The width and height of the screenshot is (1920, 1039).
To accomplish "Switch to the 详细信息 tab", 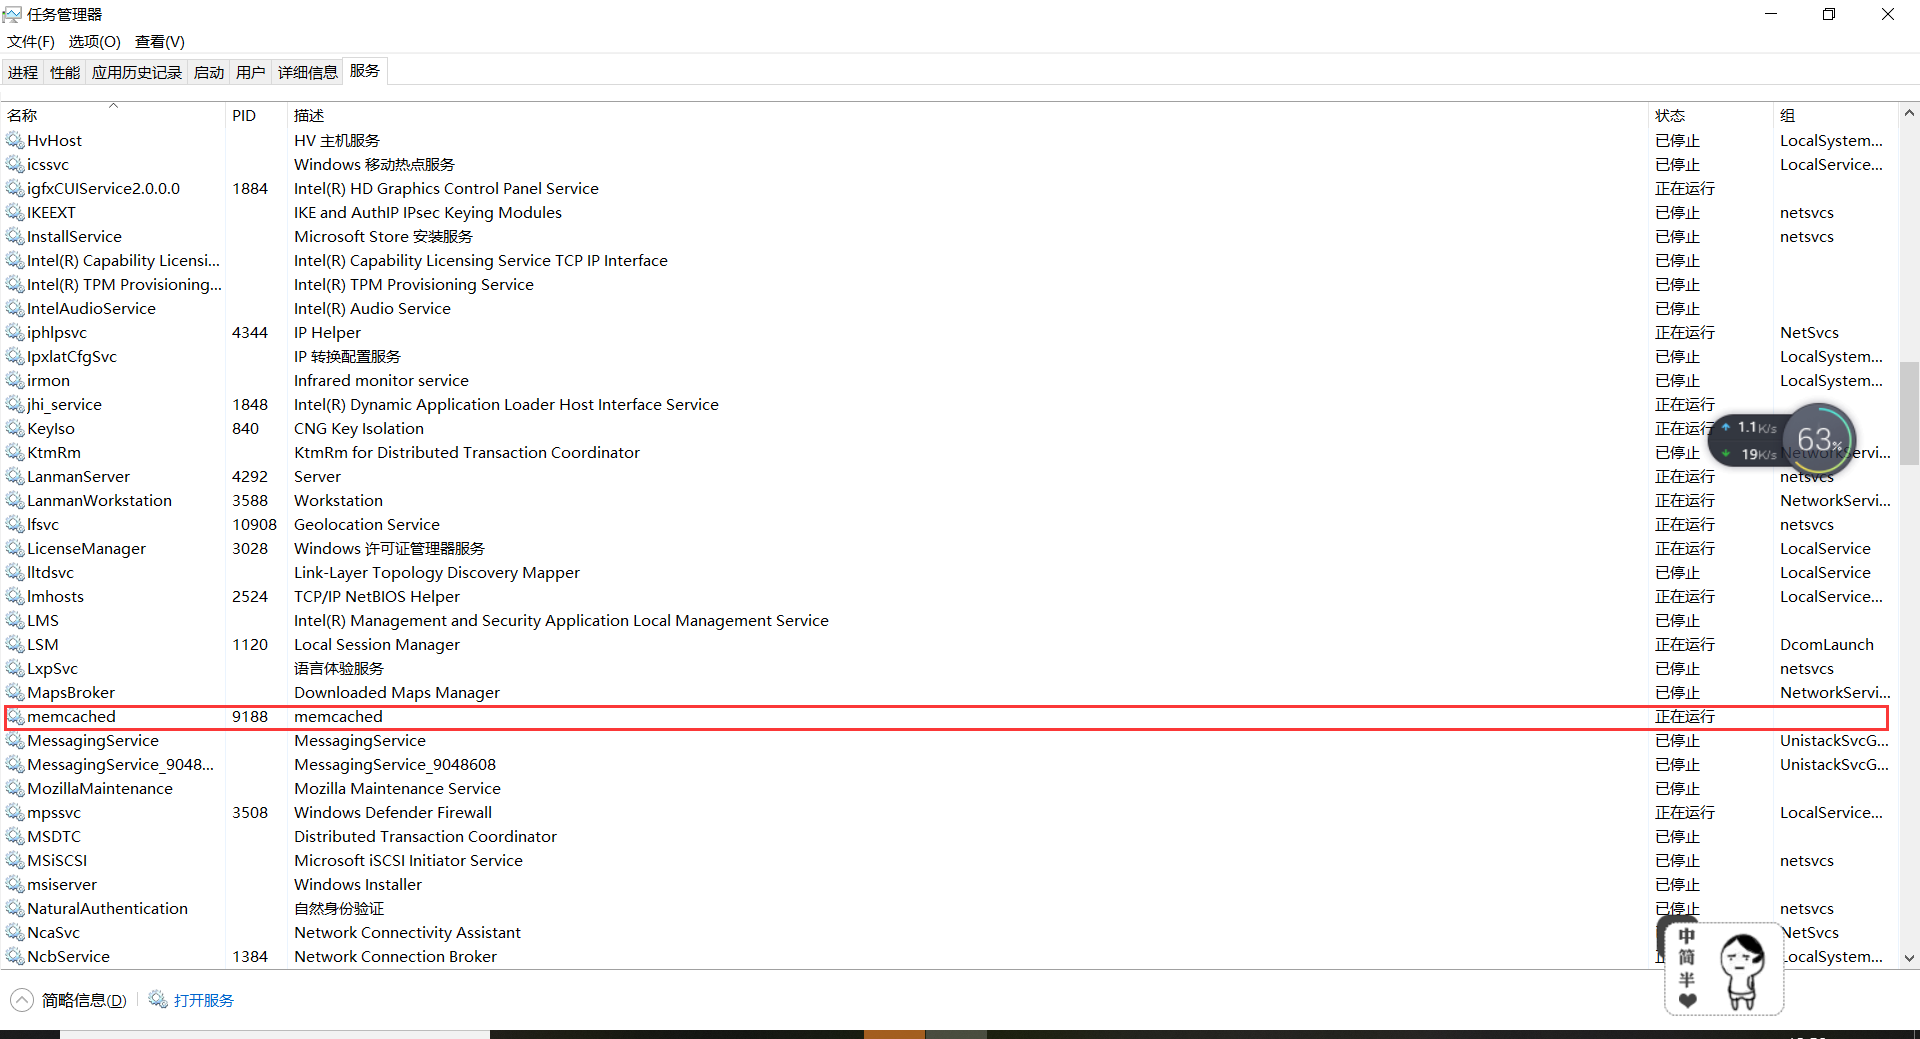I will coord(307,71).
